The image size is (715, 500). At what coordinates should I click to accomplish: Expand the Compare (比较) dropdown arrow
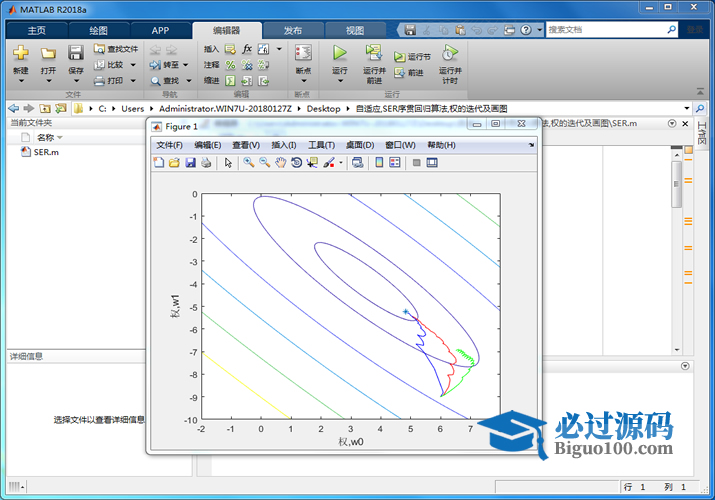[x=133, y=65]
